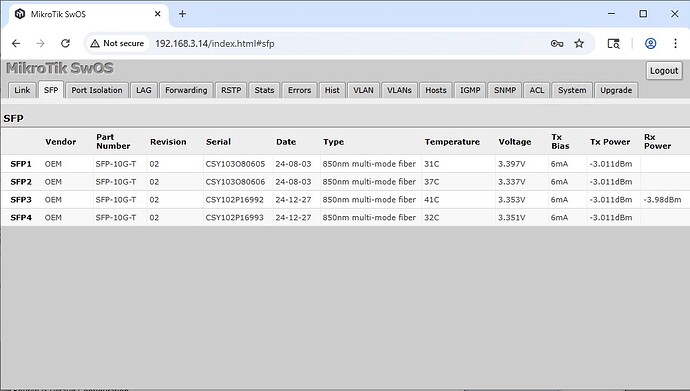Open the tab search icon
The width and height of the screenshot is (690, 391).
pos(613,44)
